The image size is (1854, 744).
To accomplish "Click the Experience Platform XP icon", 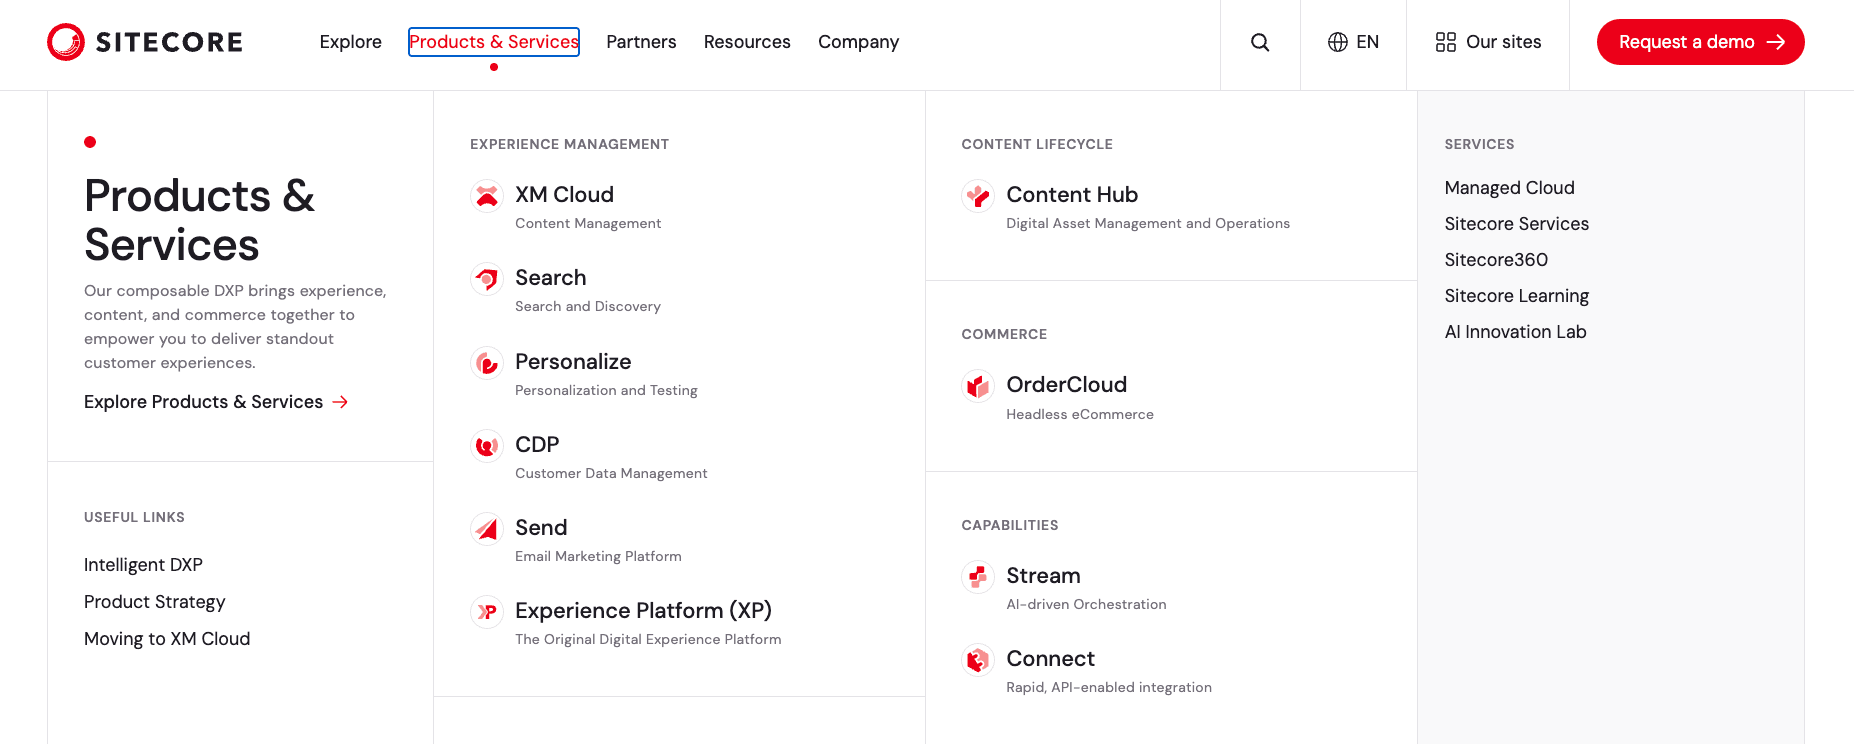I will (x=487, y=612).
